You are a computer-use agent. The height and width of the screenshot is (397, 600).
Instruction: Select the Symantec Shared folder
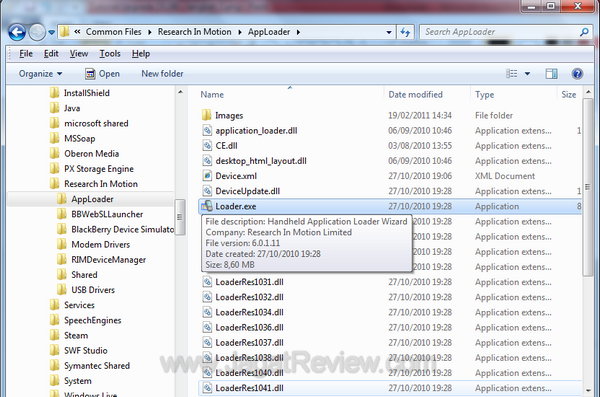(x=97, y=366)
